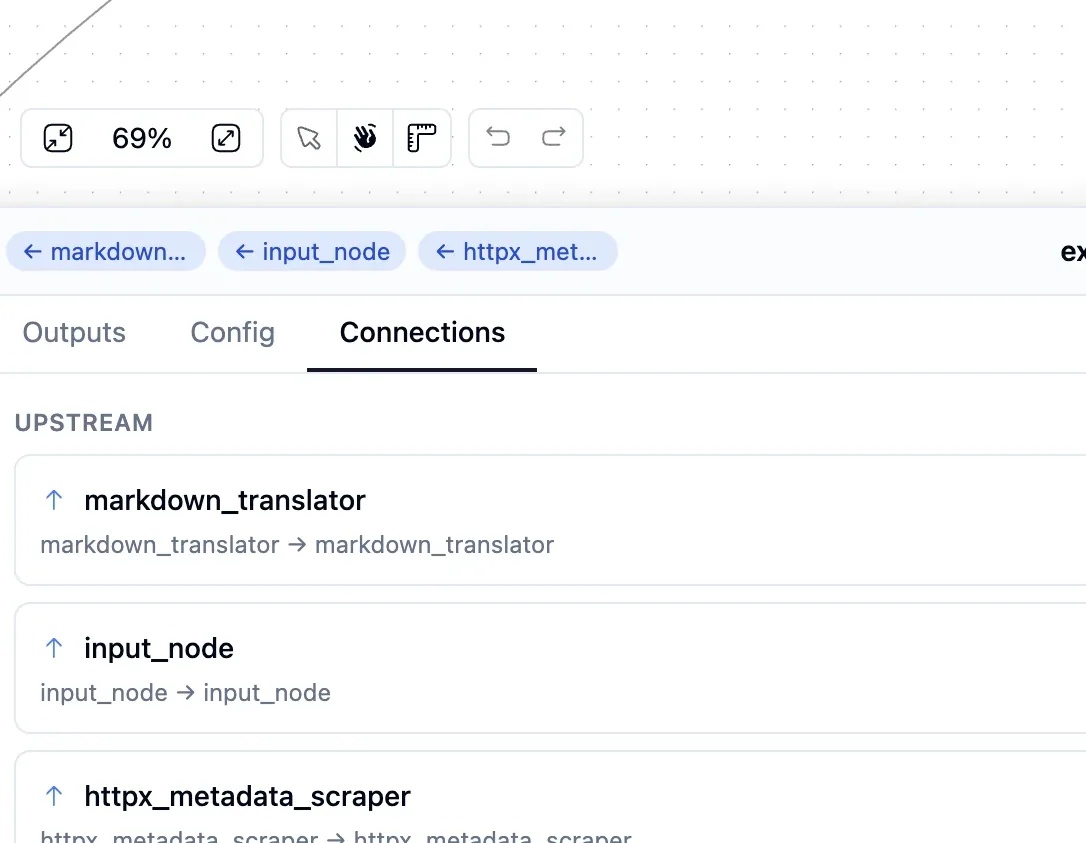Image resolution: width=1086 pixels, height=843 pixels.
Task: Click the up arrow beside markdown_translator
Action: 54,499
